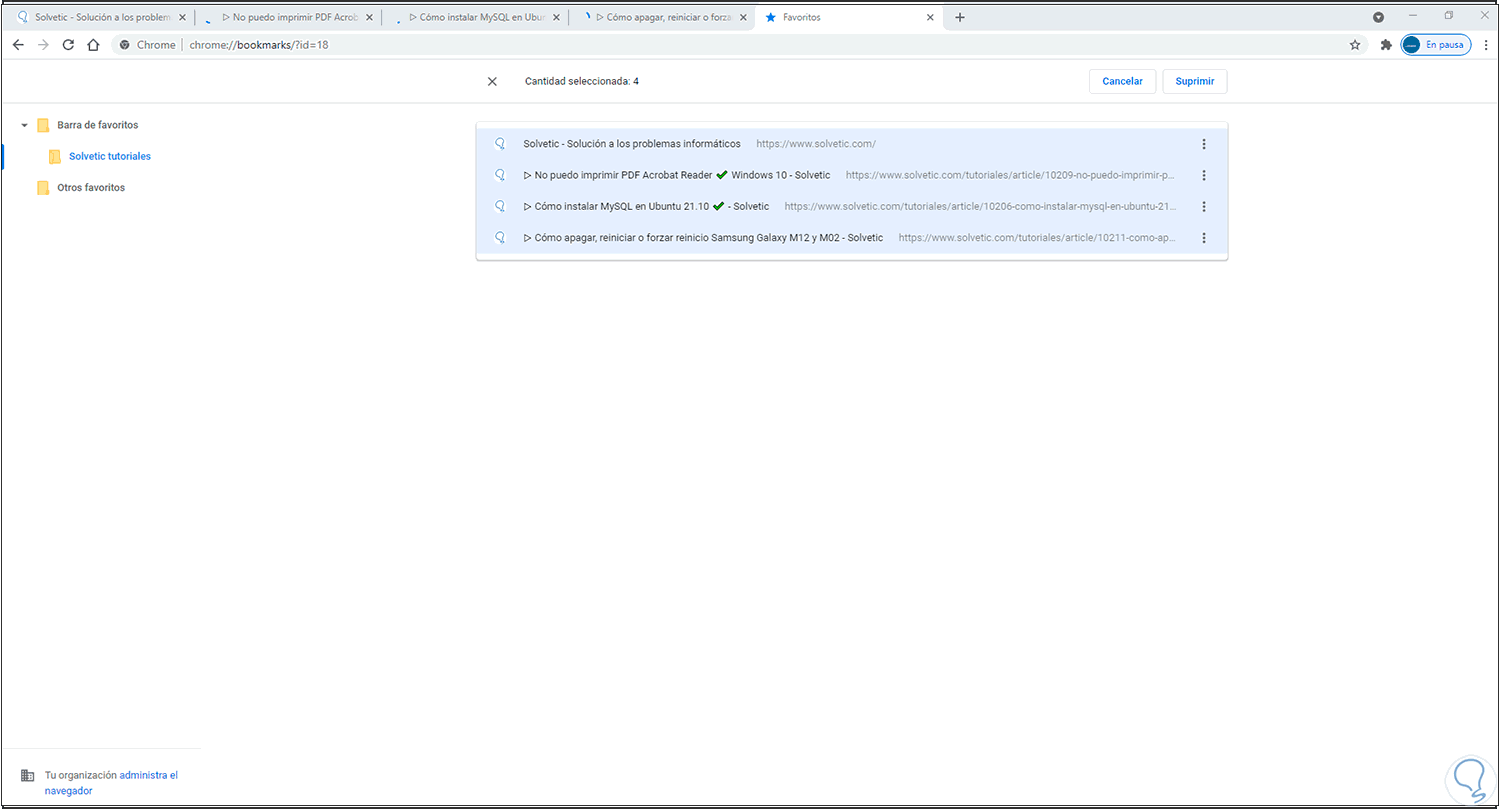Click the Suprimir button
This screenshot has height=809, width=1500.
1195,82
